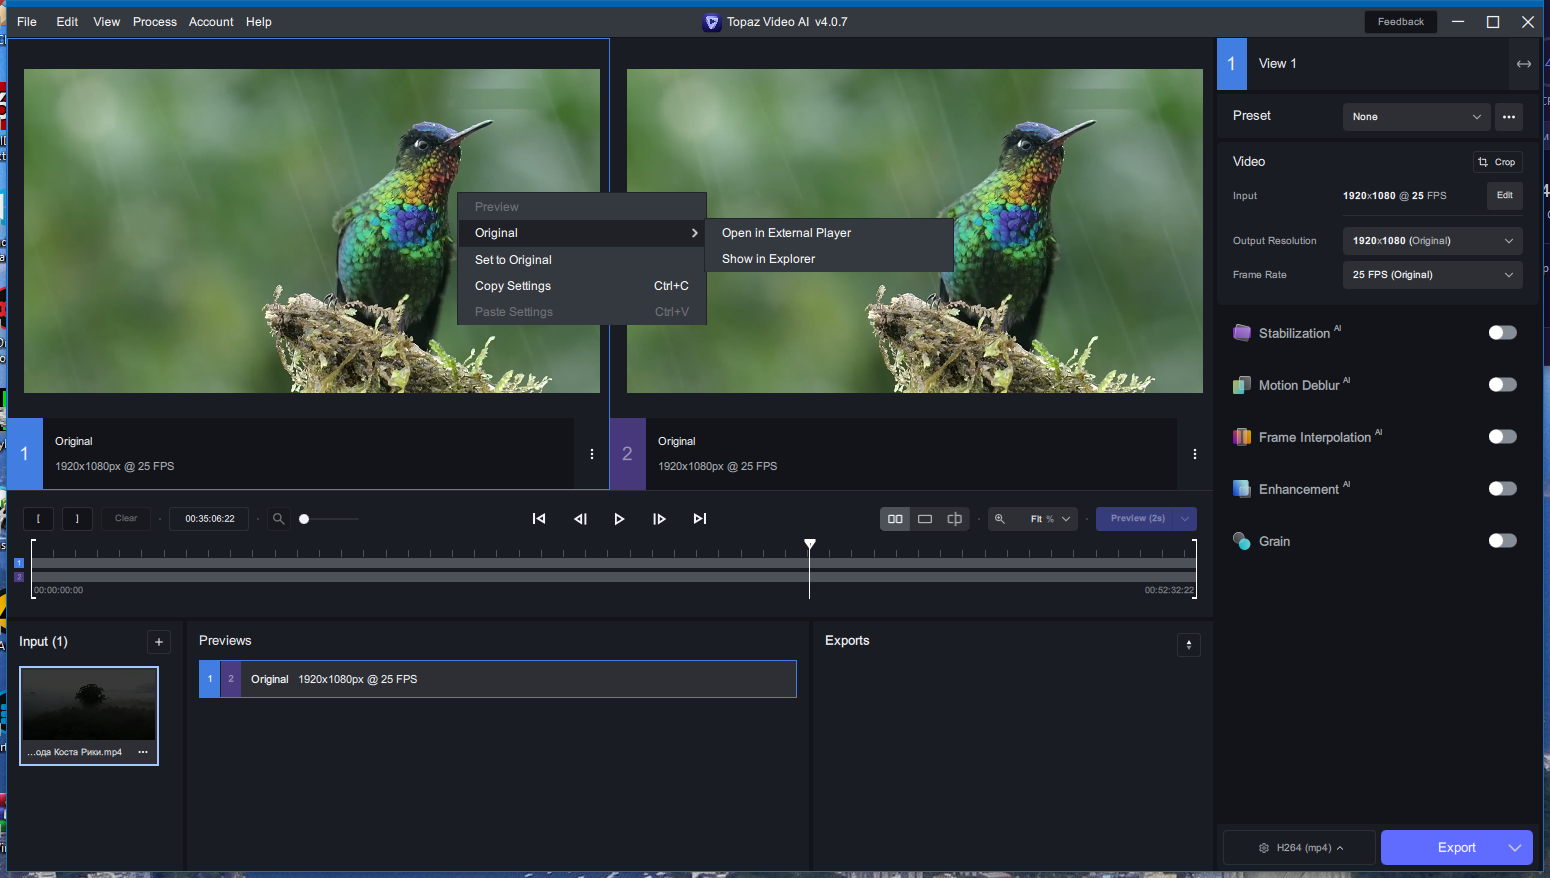Click the Frame Interpolation filter icon
The height and width of the screenshot is (878, 1550).
tap(1242, 437)
